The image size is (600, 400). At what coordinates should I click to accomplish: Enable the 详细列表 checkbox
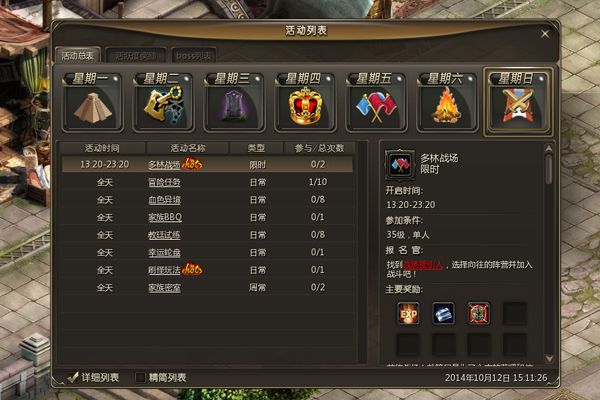[73, 378]
